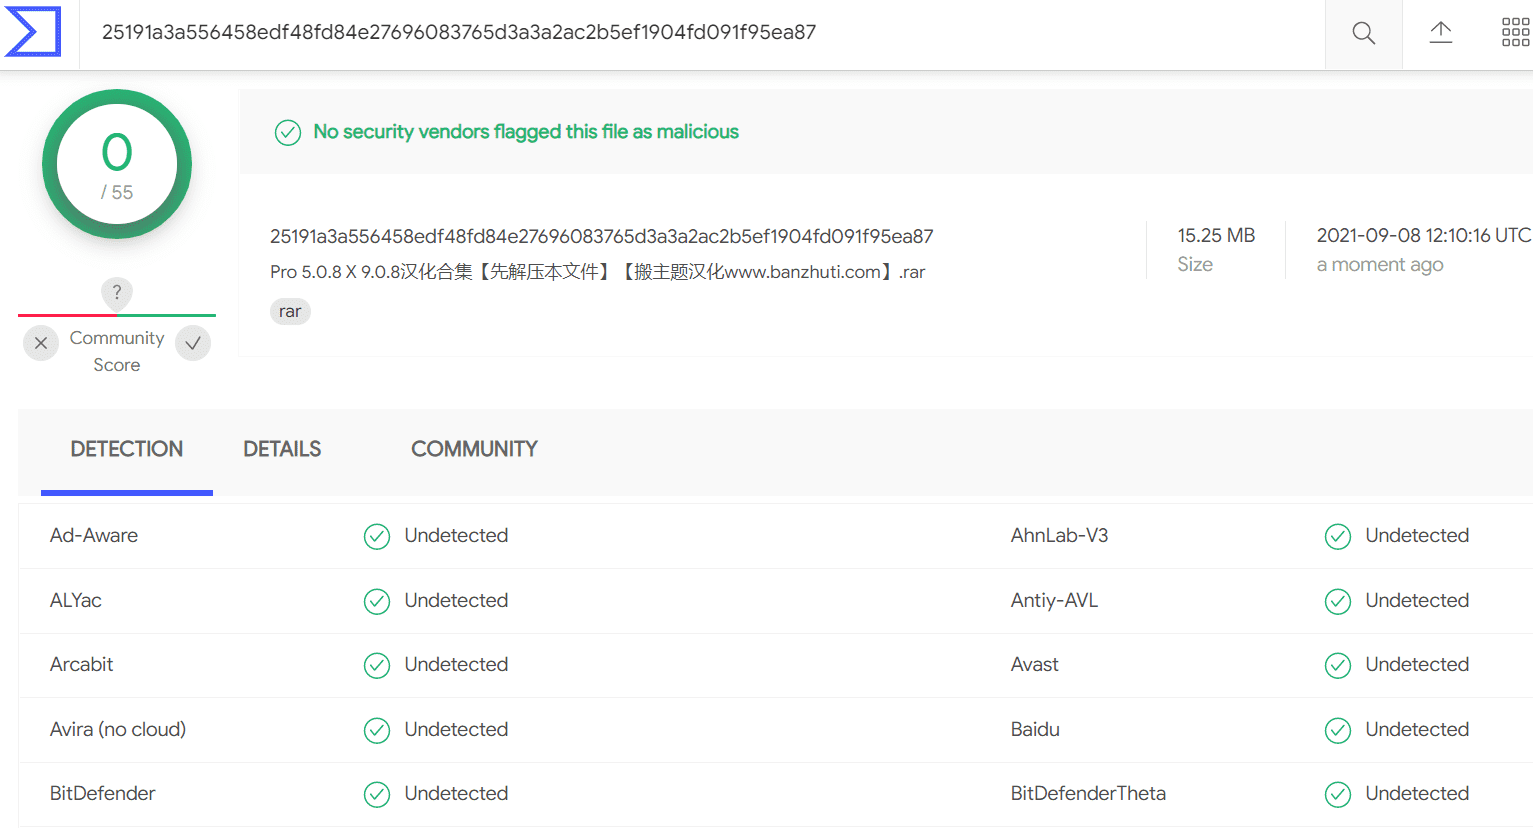Select the Undetected result for Antiy-AVL

pos(1417,600)
